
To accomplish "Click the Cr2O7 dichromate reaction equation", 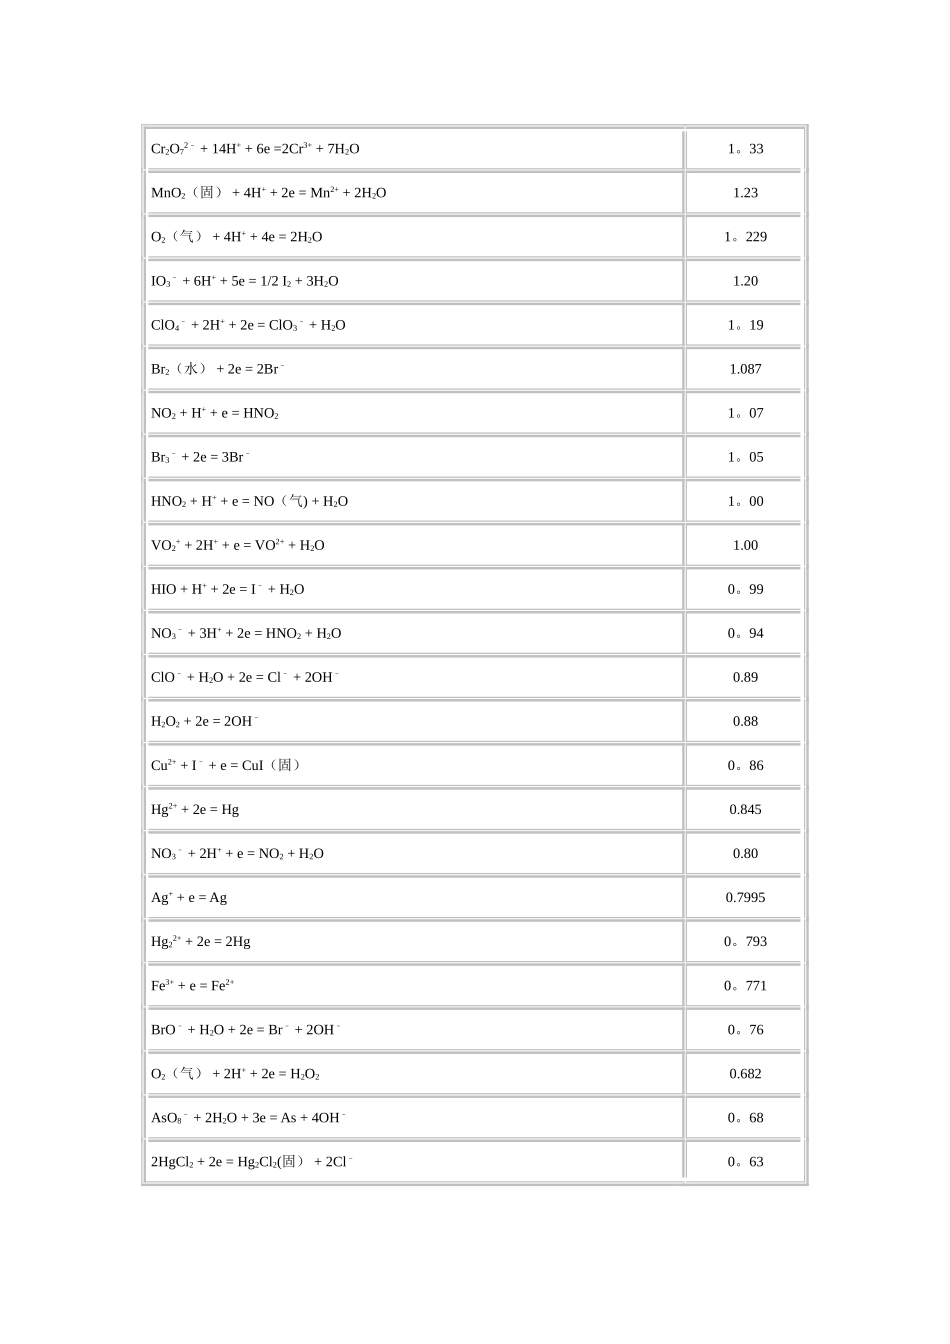I will [x=255, y=149].
